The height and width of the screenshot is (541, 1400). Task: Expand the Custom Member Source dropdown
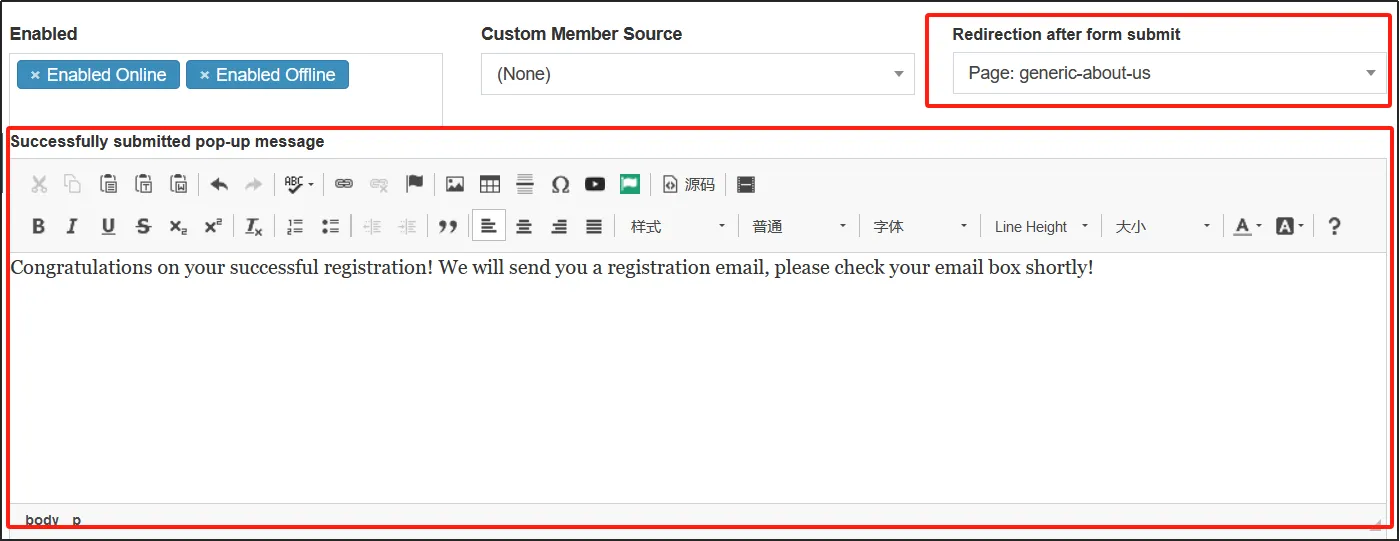click(x=697, y=74)
